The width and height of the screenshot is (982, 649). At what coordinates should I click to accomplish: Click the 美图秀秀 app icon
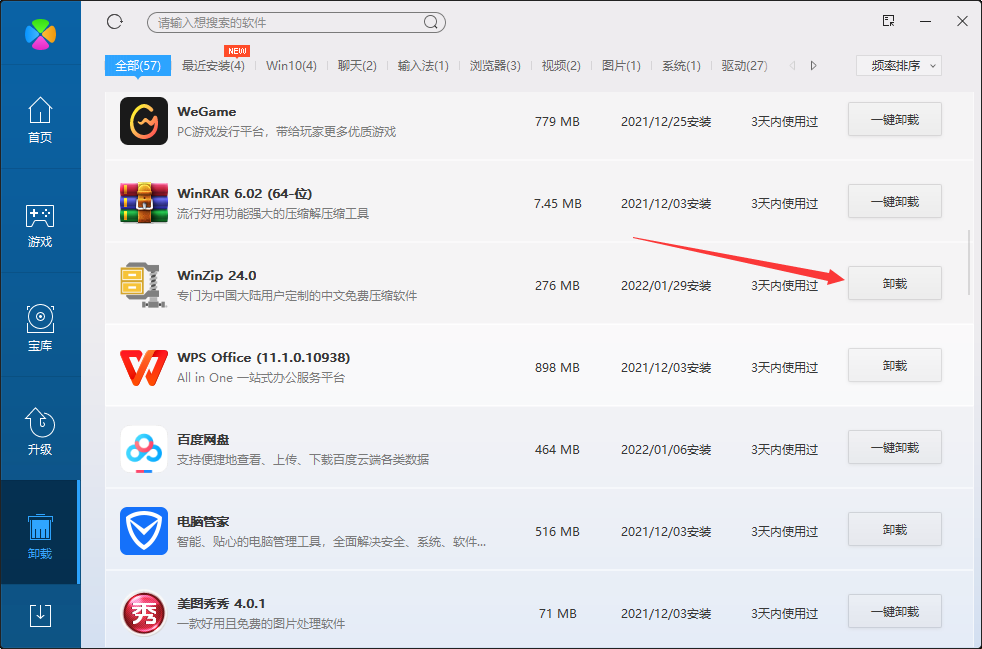[x=144, y=613]
